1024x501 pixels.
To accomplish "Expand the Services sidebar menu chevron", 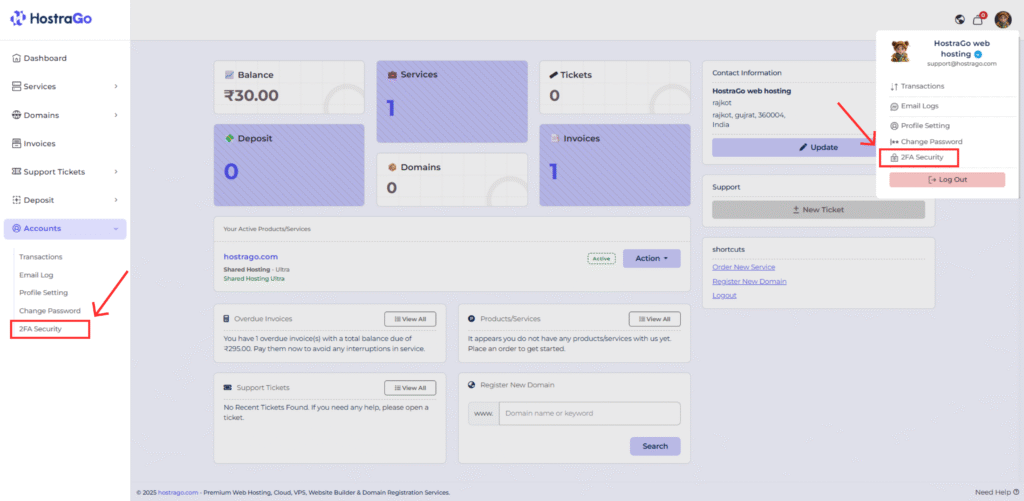I will point(116,86).
